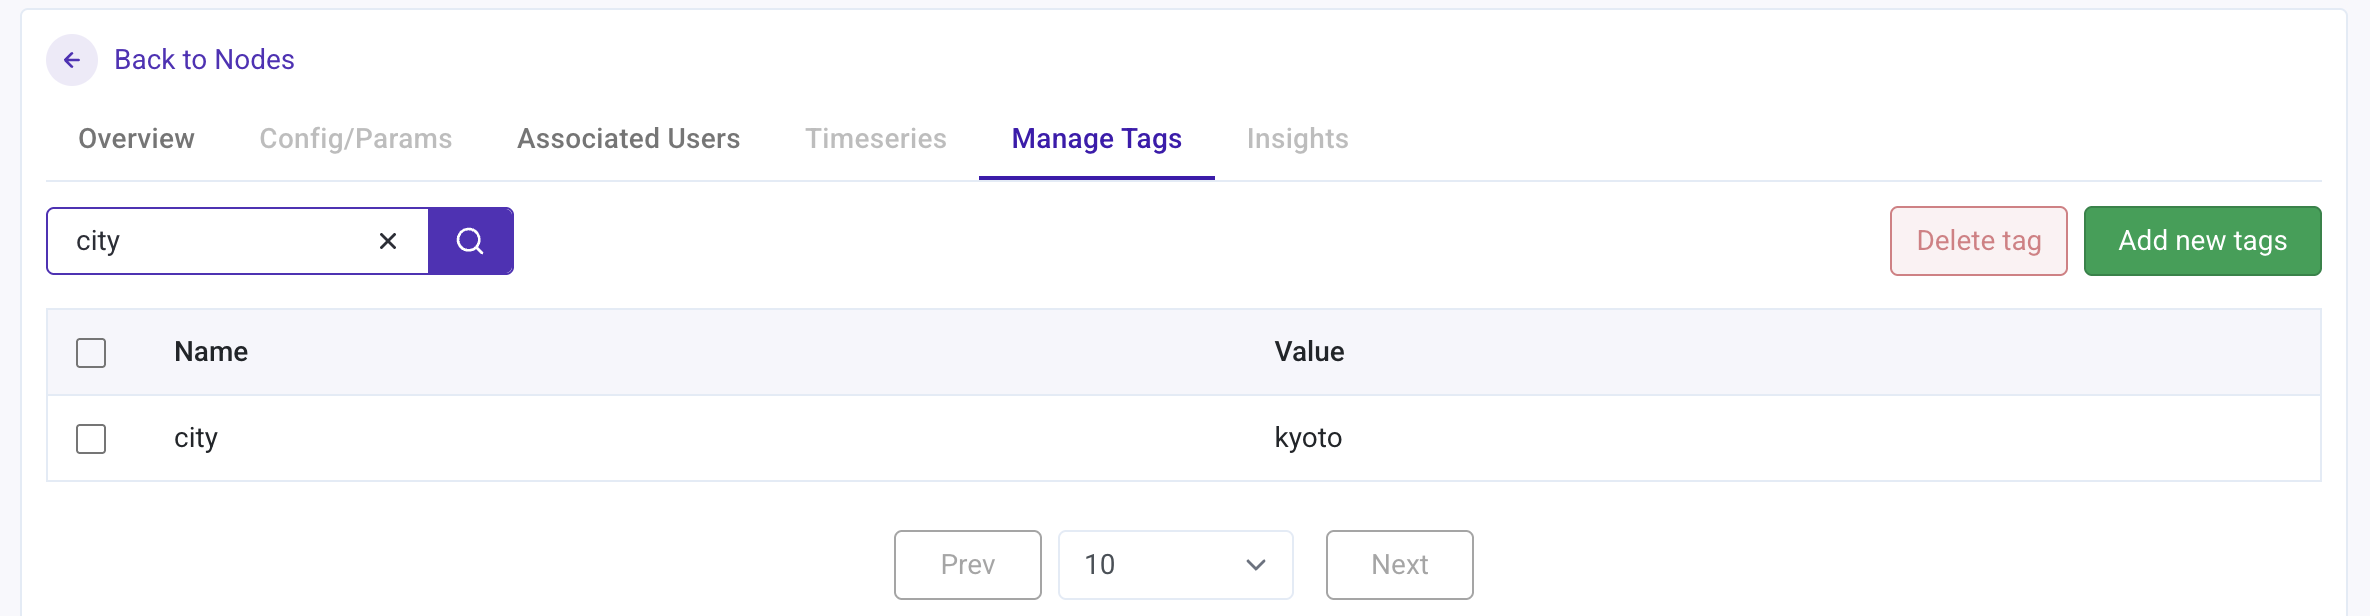
Task: Click the Name column header
Action: (x=211, y=352)
